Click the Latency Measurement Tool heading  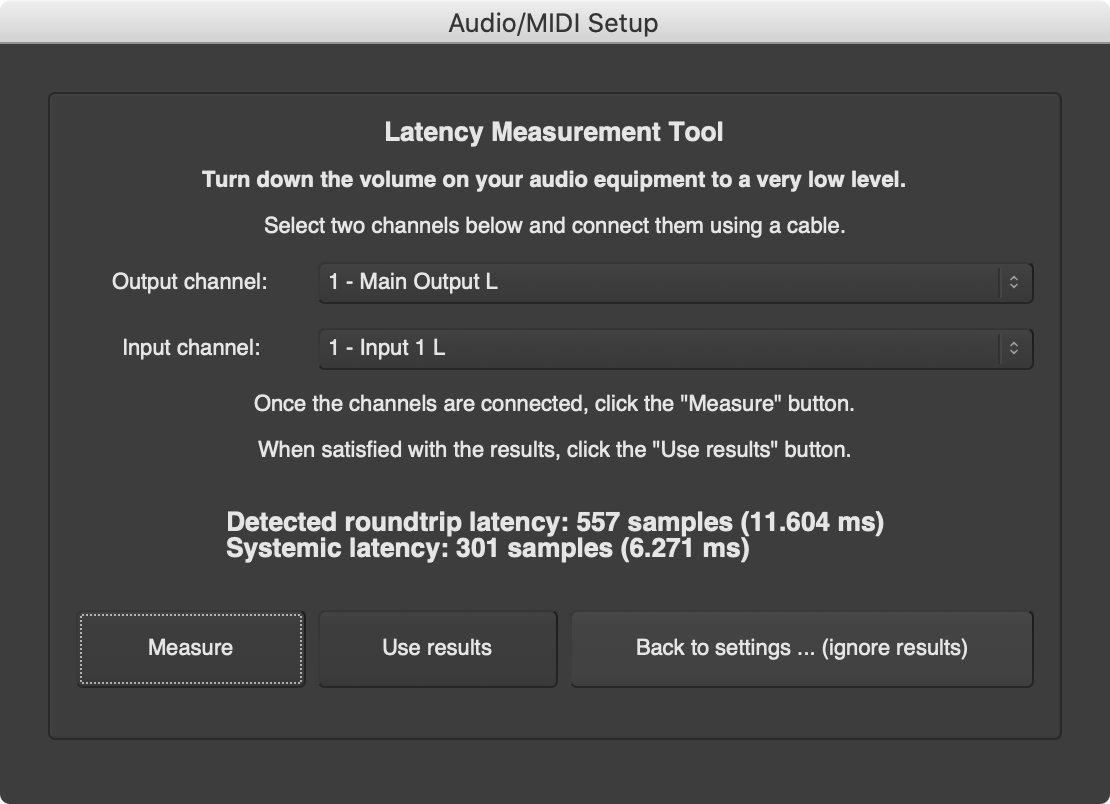pos(555,131)
